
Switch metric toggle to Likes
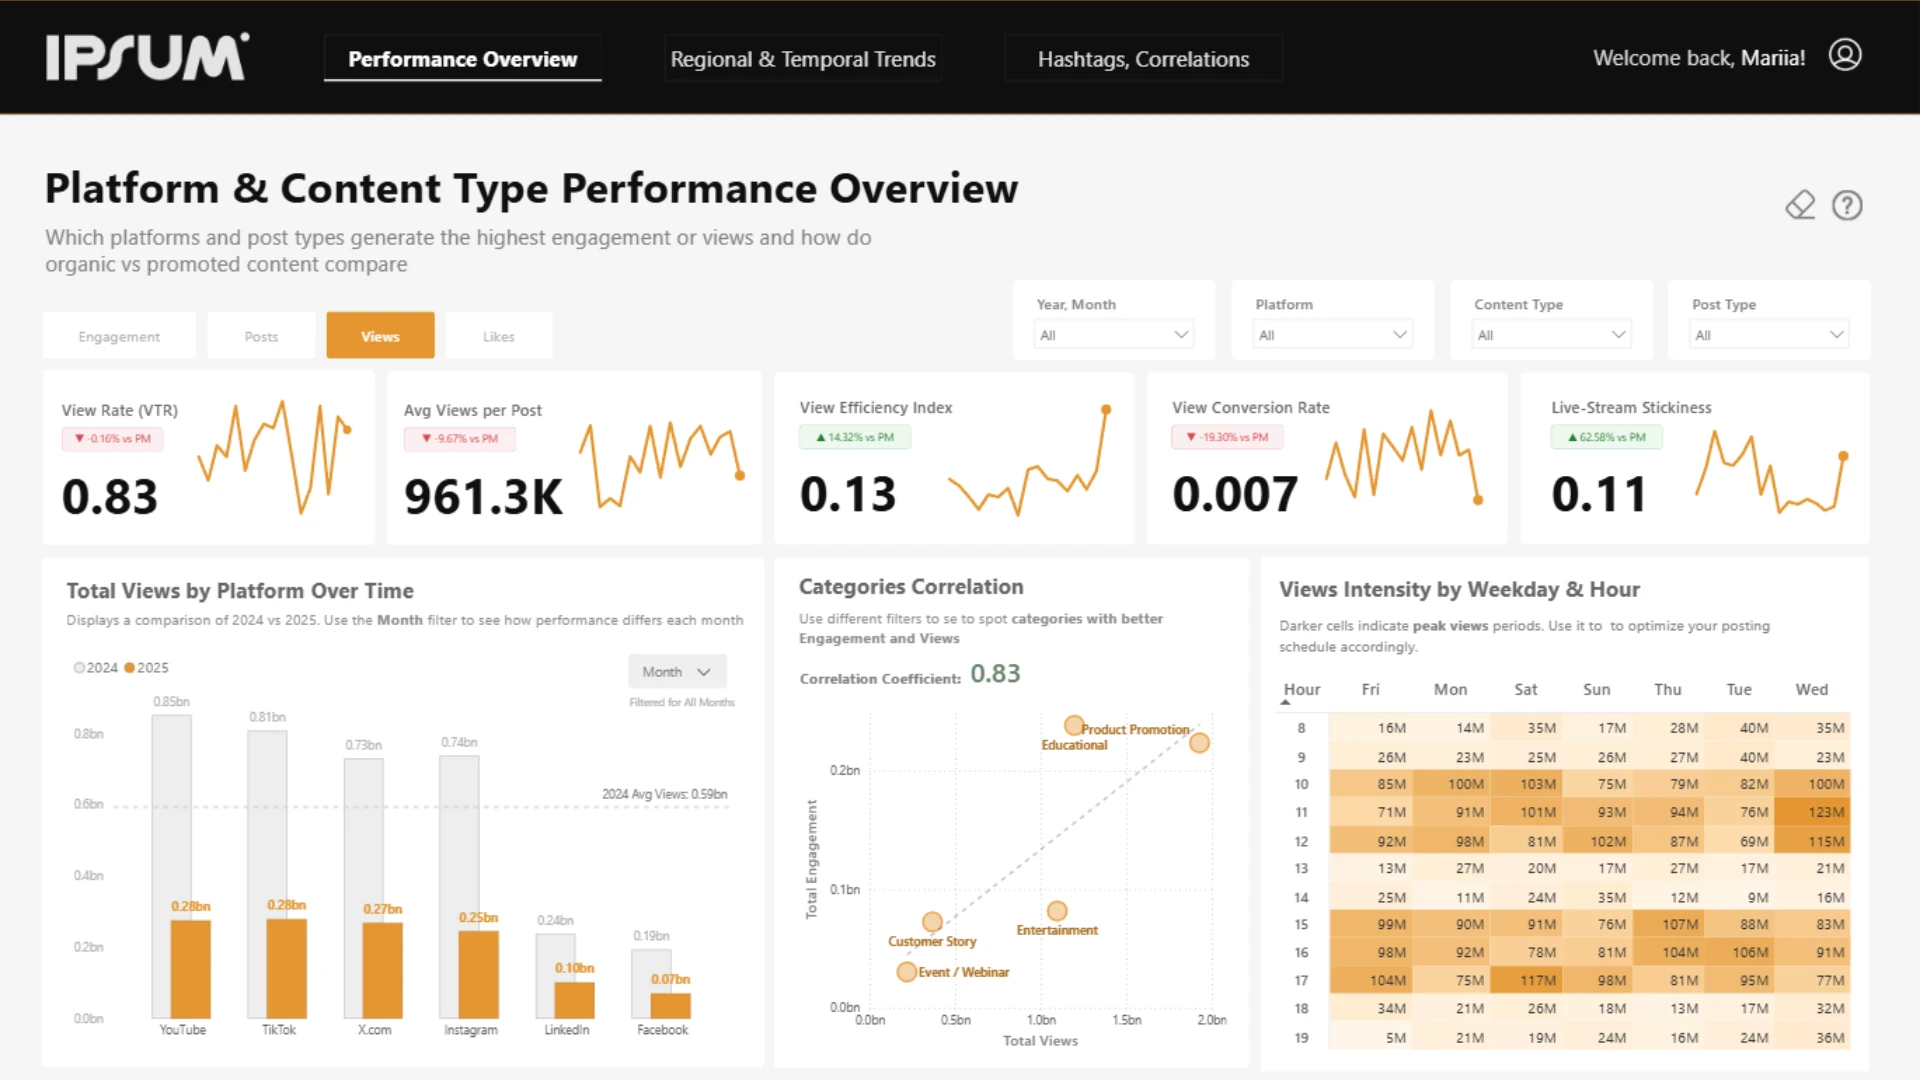tap(498, 337)
